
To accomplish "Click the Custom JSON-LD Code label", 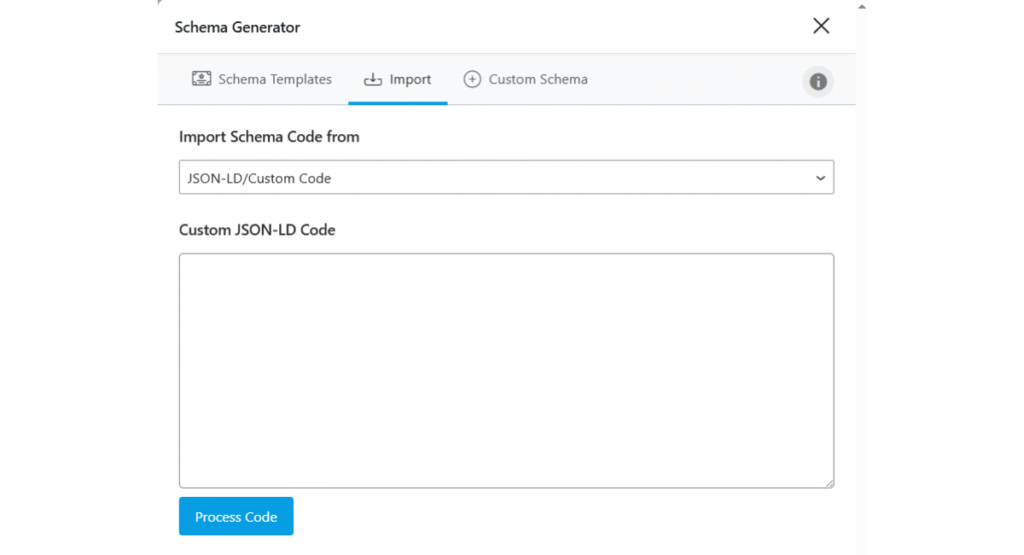I will point(257,230).
